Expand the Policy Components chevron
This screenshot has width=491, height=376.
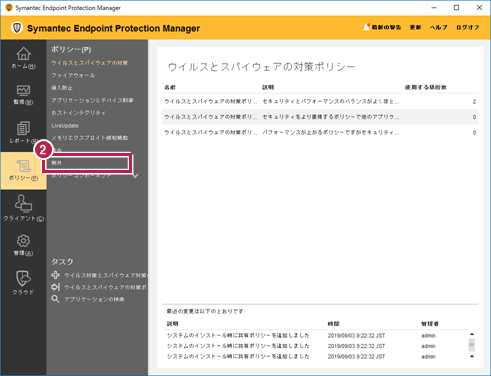(x=135, y=175)
